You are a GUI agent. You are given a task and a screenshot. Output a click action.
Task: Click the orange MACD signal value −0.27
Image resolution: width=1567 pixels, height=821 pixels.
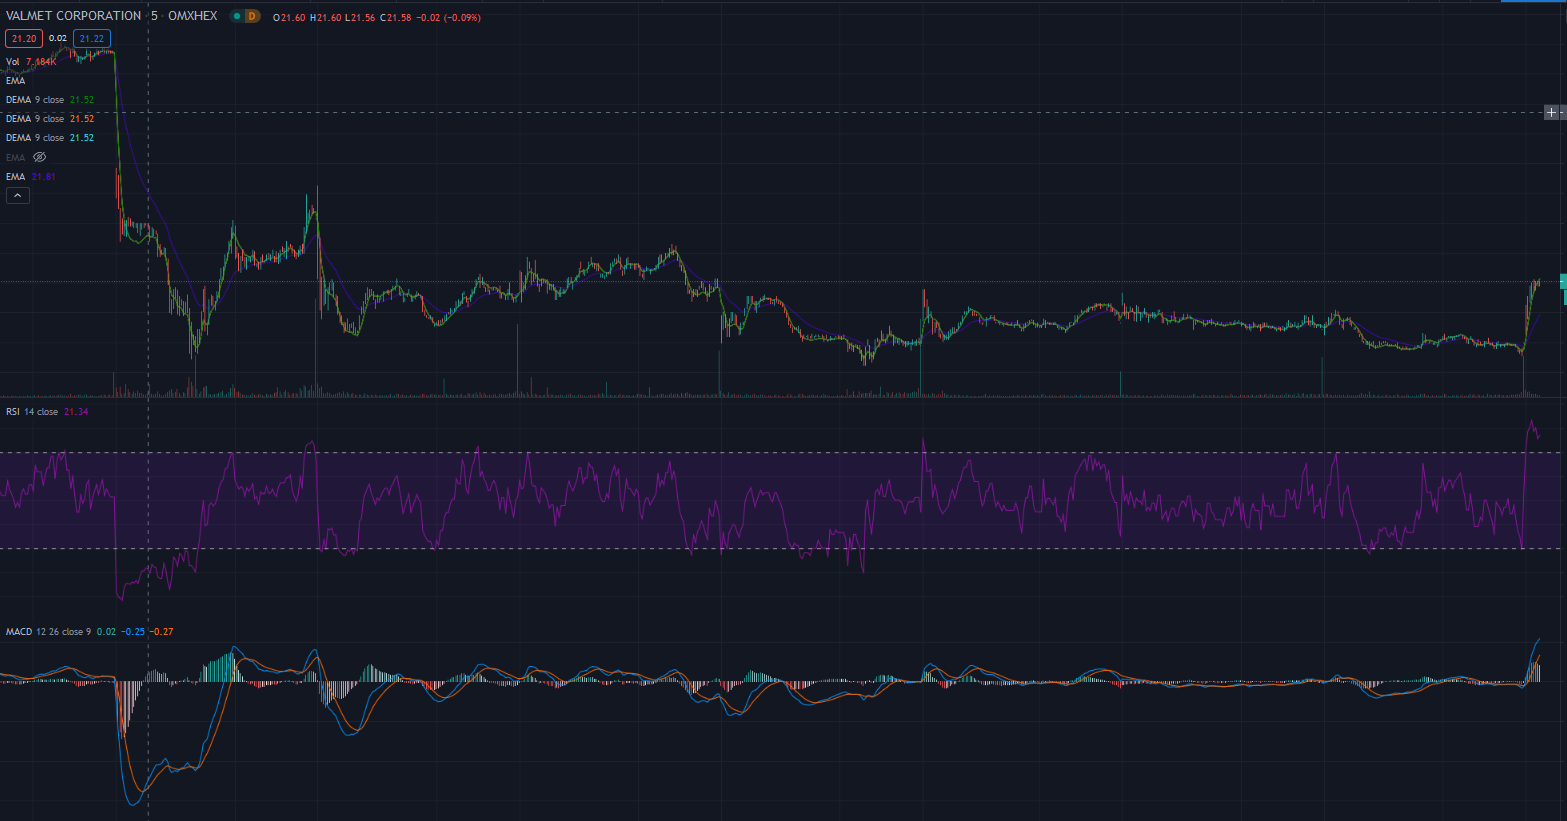point(162,632)
